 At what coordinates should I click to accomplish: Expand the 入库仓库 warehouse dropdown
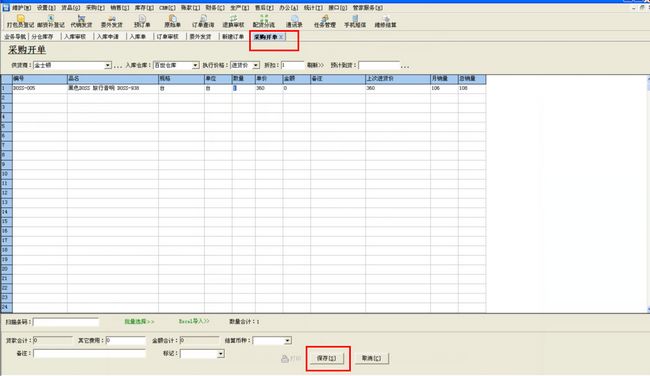(x=195, y=65)
